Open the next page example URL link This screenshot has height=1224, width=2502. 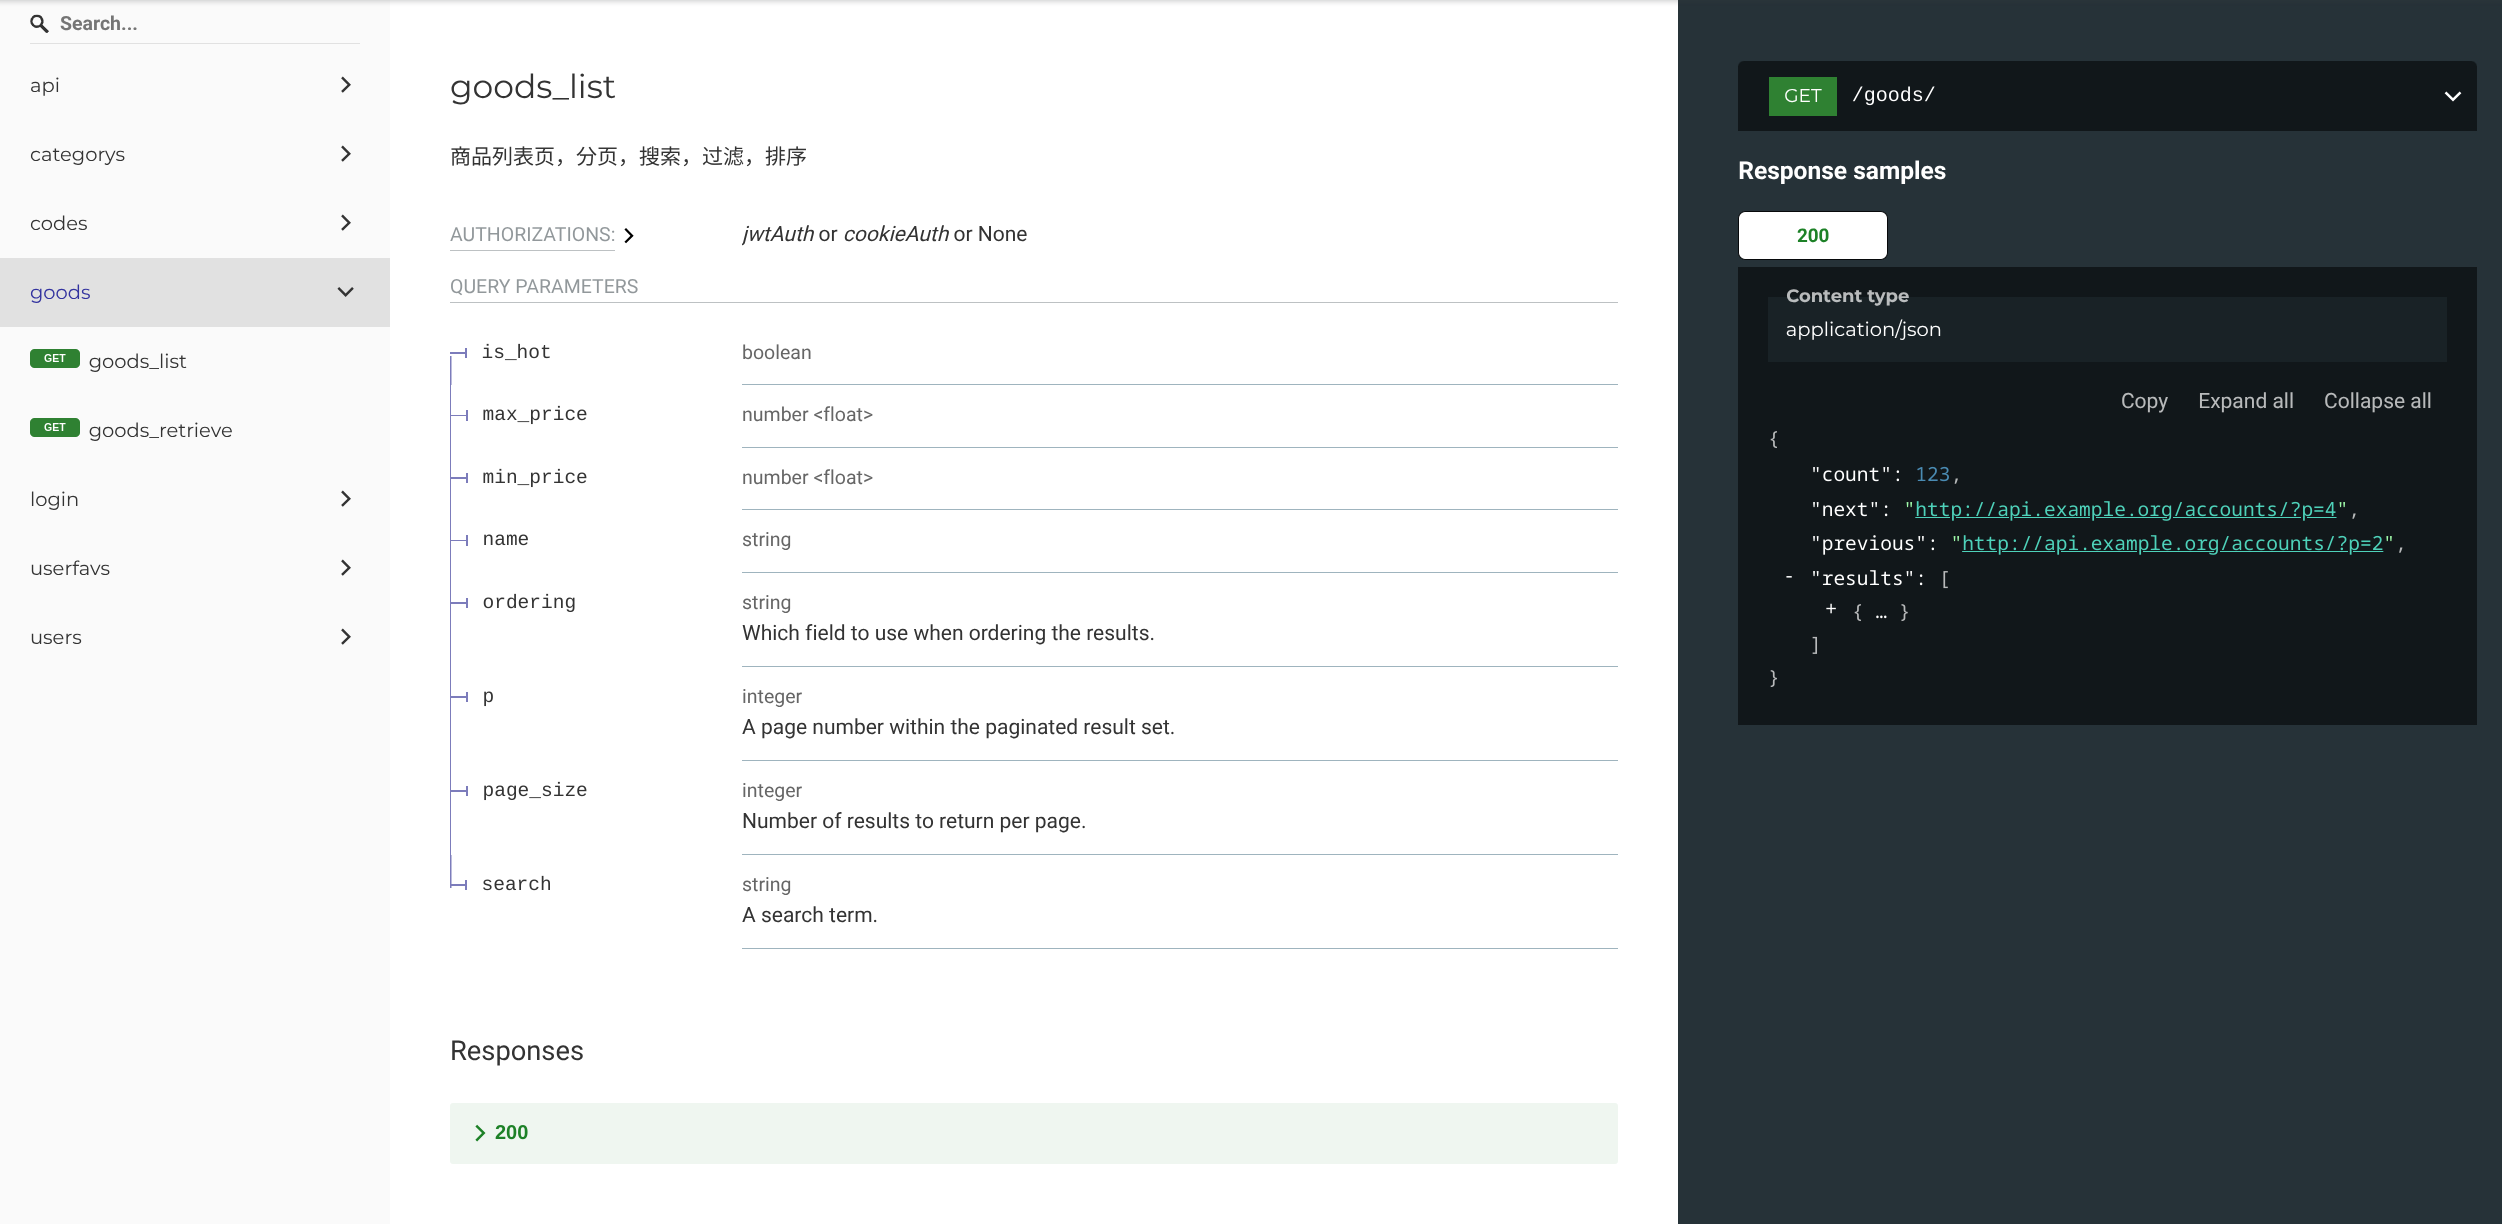click(x=2124, y=510)
